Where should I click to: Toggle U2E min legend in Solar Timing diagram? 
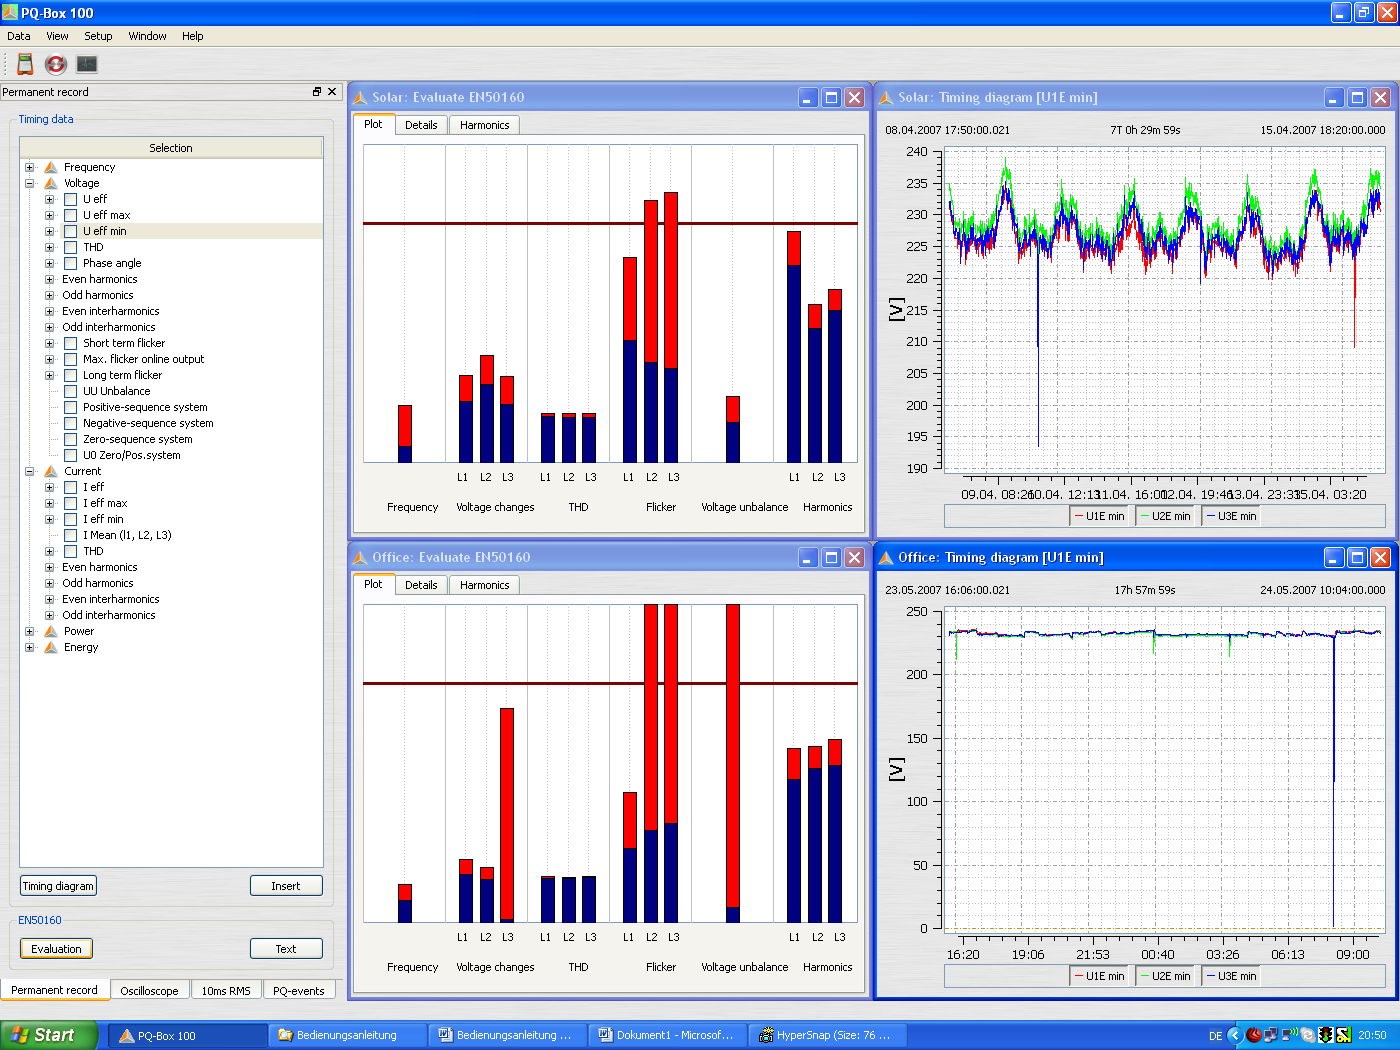[x=1165, y=516]
